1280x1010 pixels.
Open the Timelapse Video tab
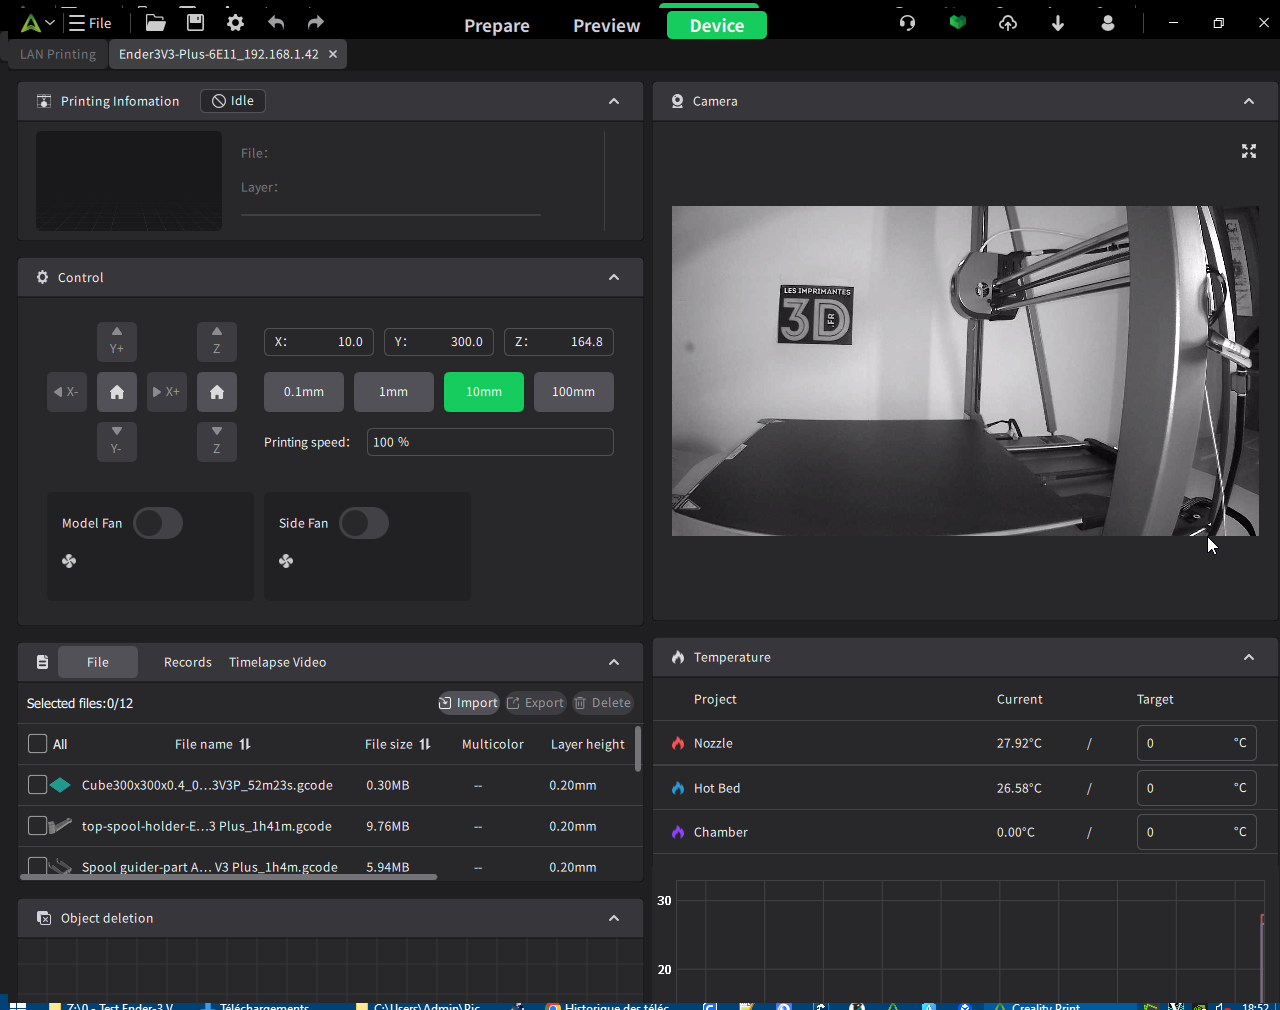[x=277, y=662]
